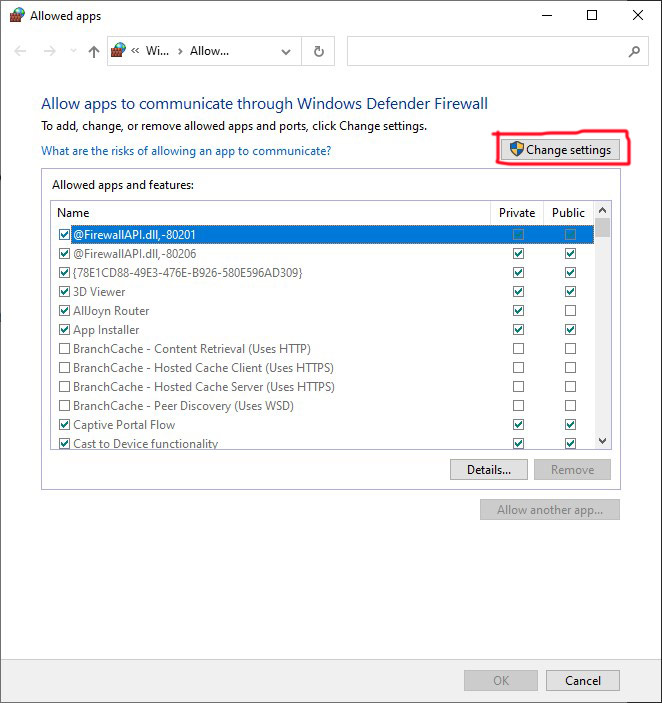Expand address bar history chevron
Viewport: 662px width, 703px height.
286,52
